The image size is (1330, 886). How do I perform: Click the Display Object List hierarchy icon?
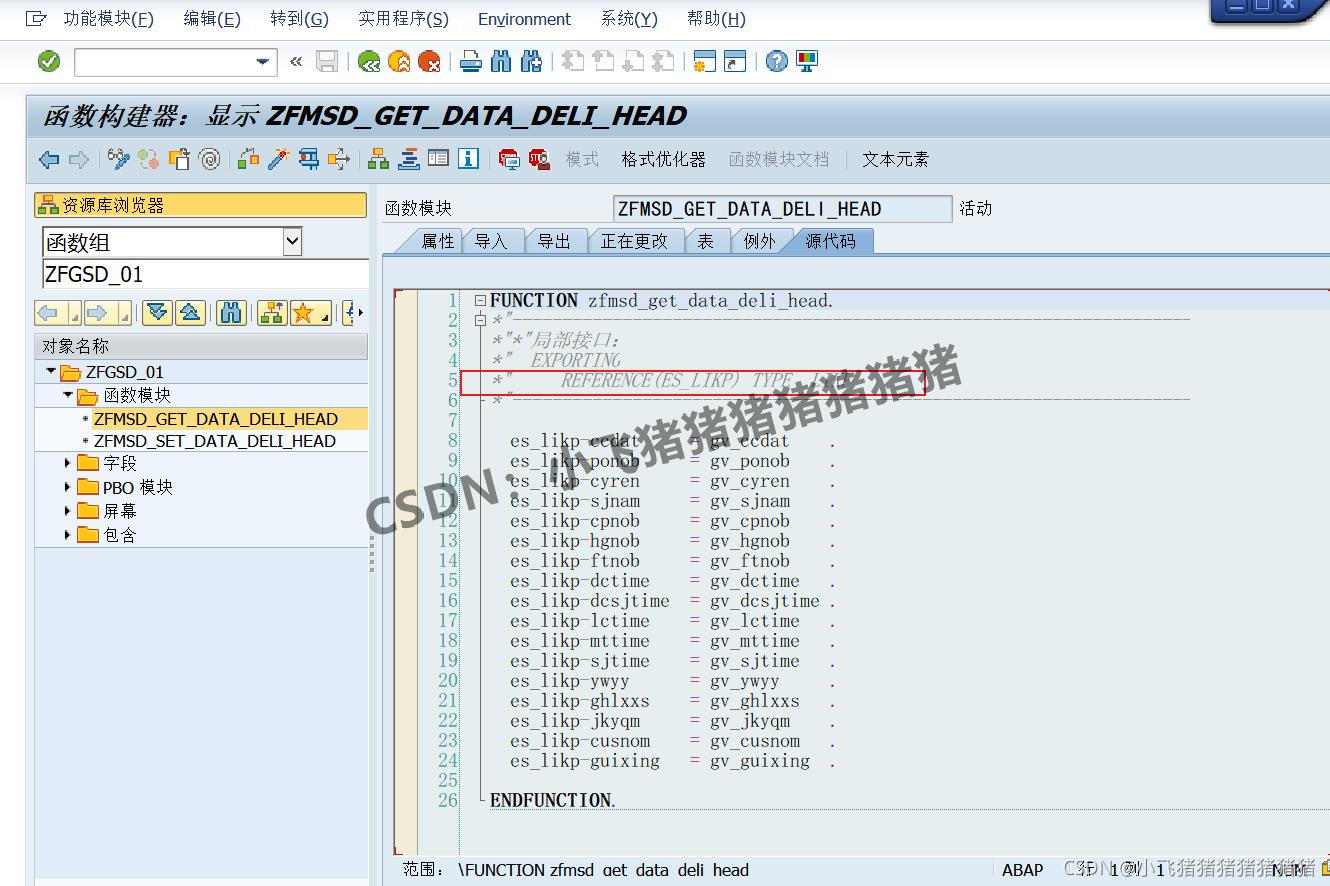click(379, 159)
